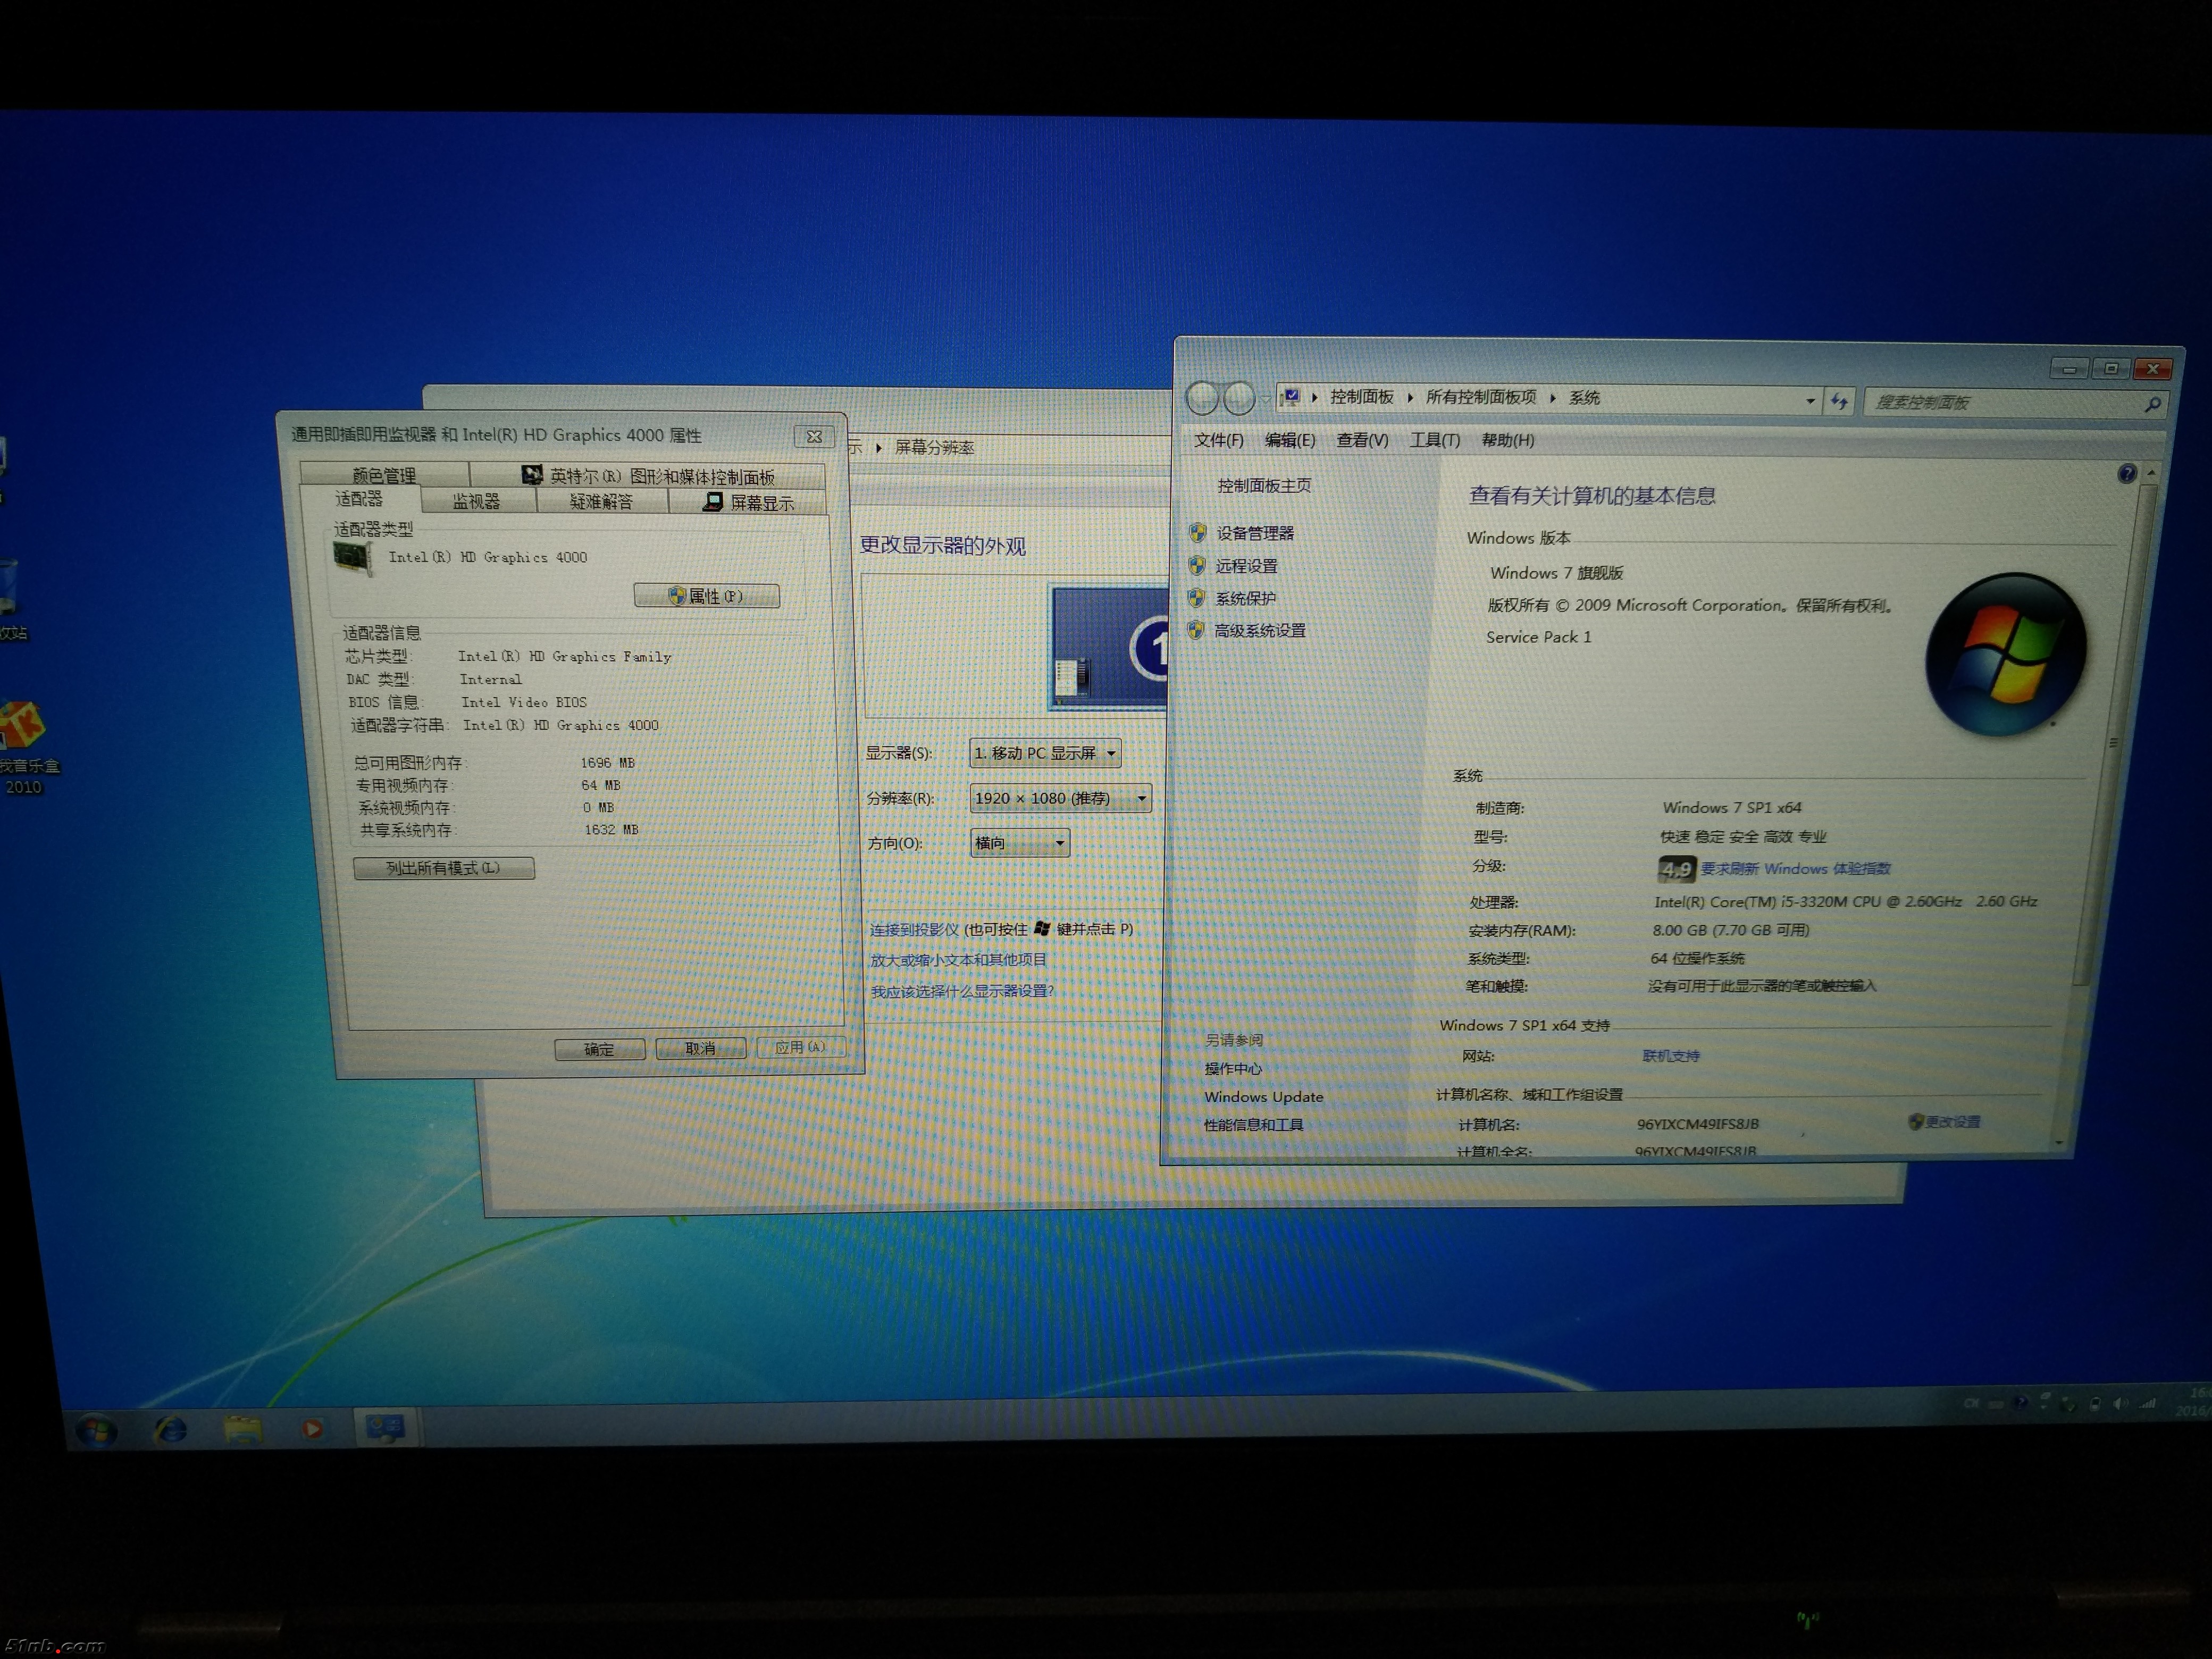Open the Windows Explorer folder taskbar icon

tap(242, 1429)
